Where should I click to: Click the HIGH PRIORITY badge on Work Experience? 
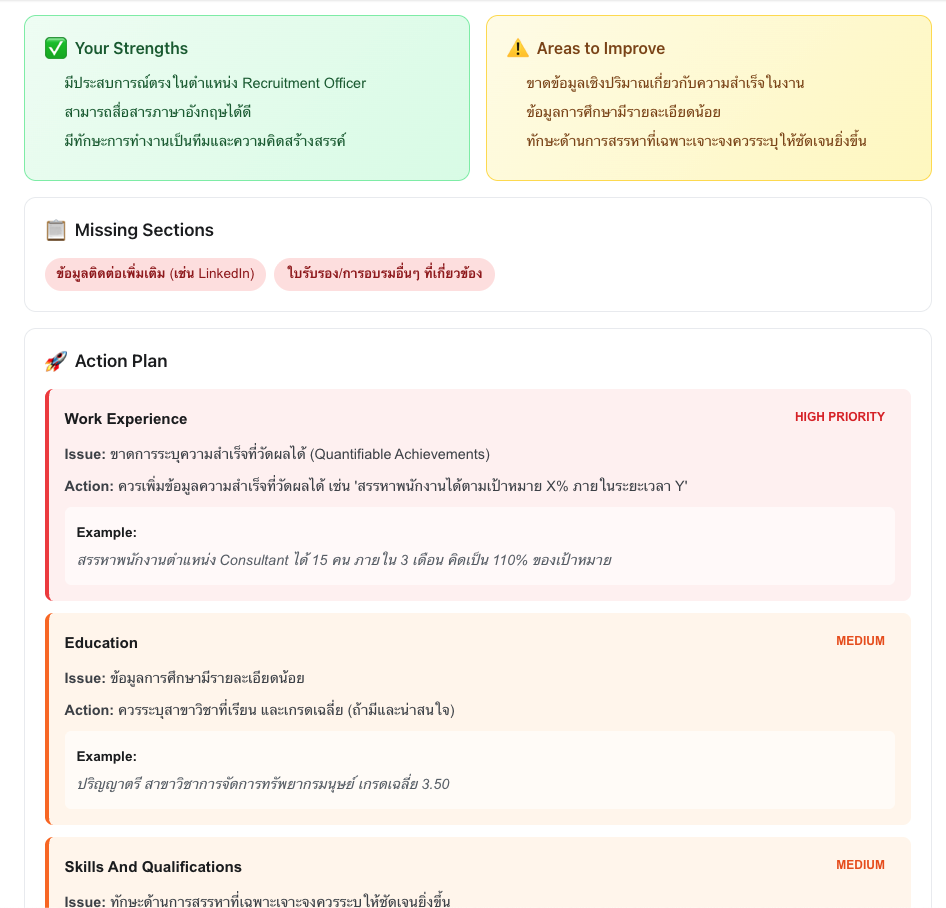(840, 416)
